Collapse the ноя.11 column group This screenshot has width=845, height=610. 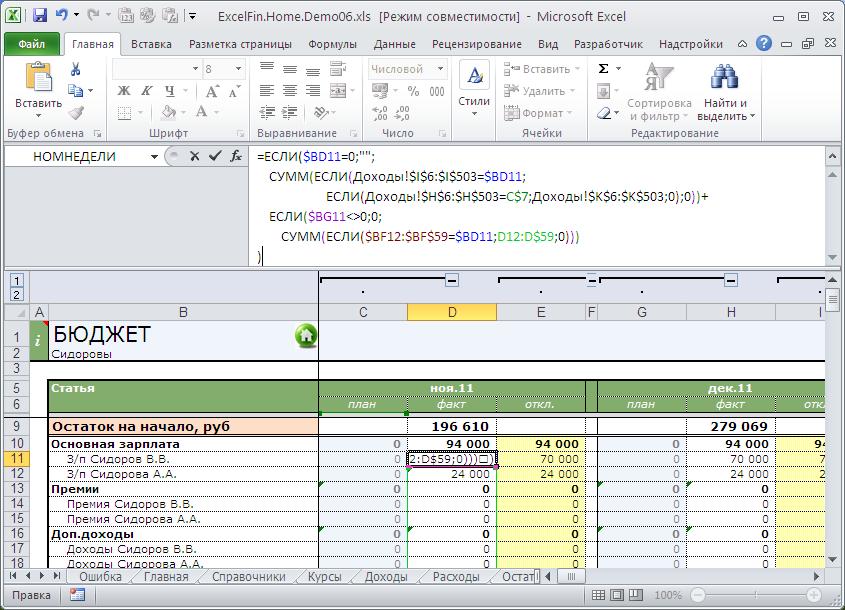click(452, 280)
